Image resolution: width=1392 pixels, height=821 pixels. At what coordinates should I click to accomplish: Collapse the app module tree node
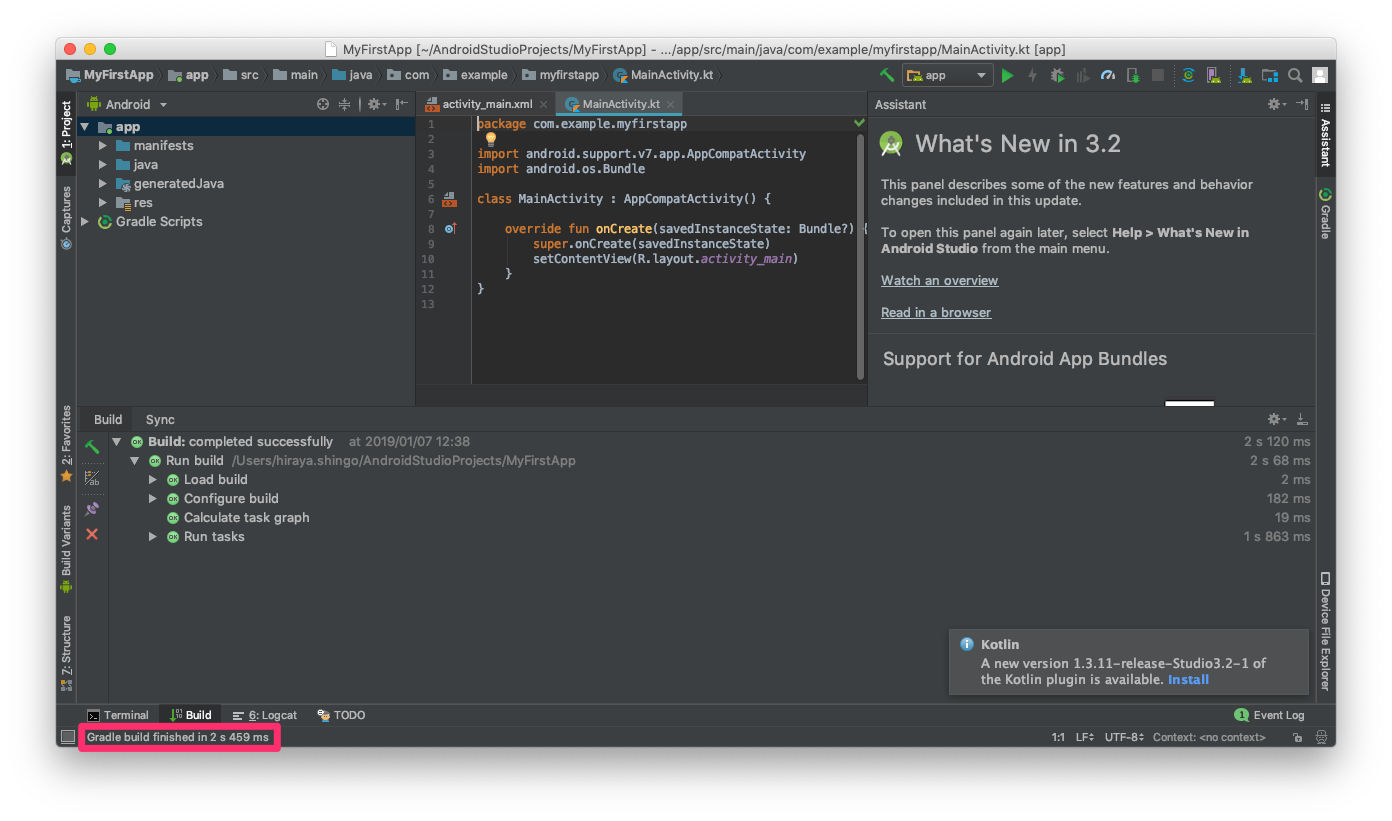tap(85, 127)
